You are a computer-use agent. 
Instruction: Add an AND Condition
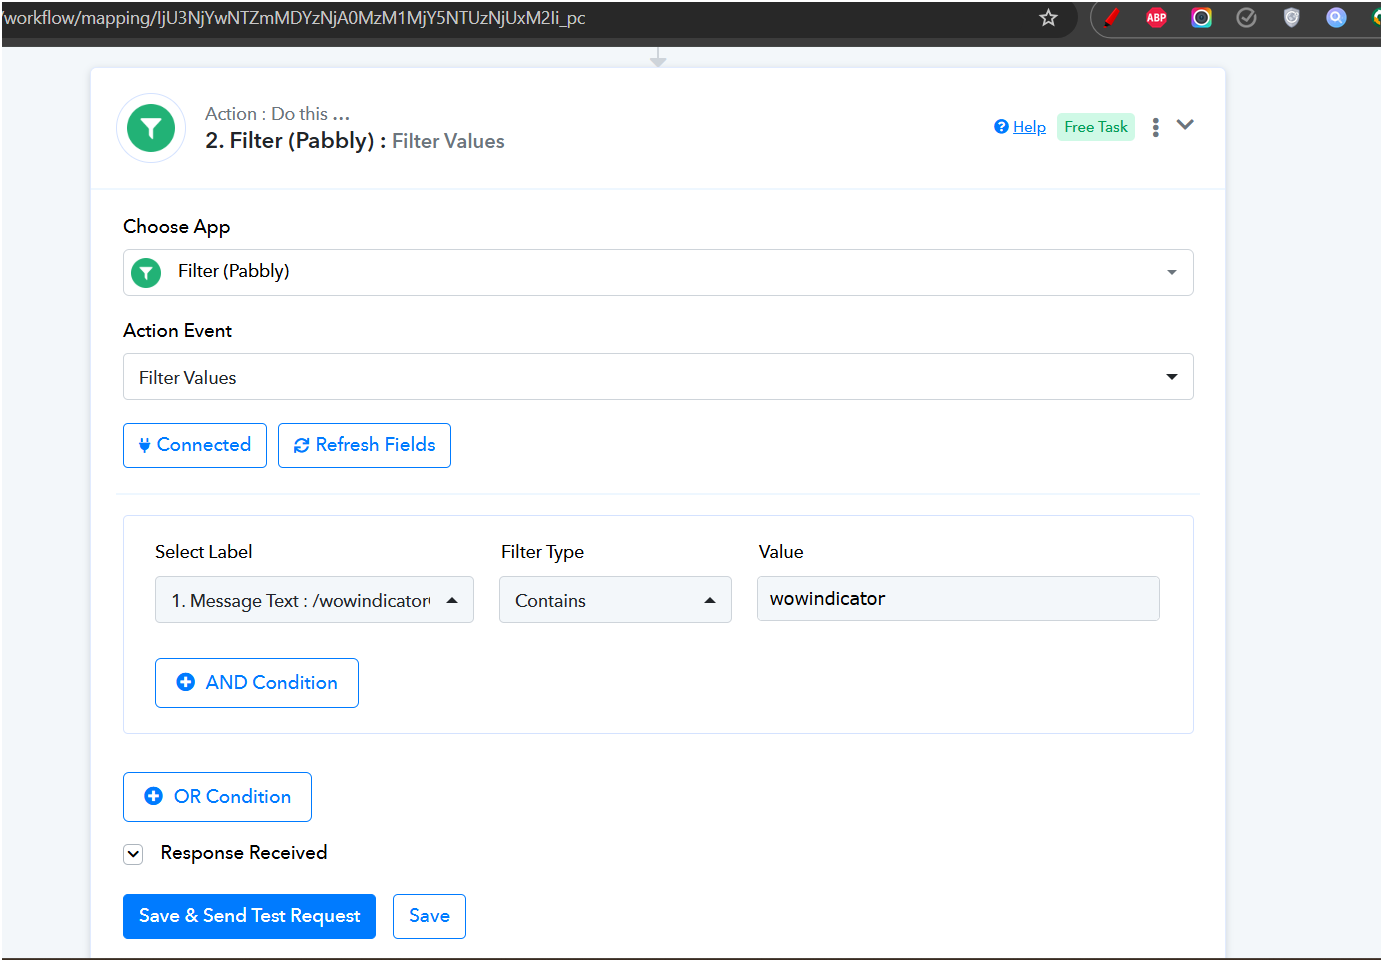[x=257, y=683]
